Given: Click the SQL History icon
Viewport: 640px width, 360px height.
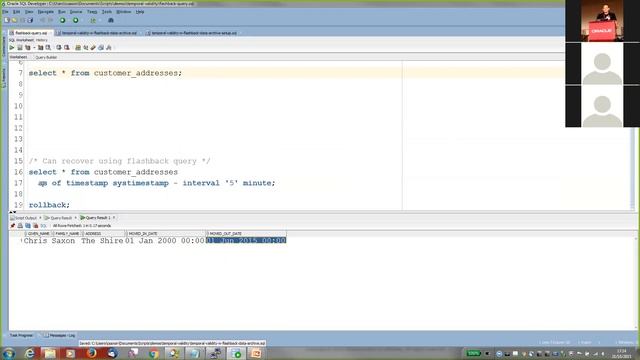Looking at the screenshot, I should 101,48.
